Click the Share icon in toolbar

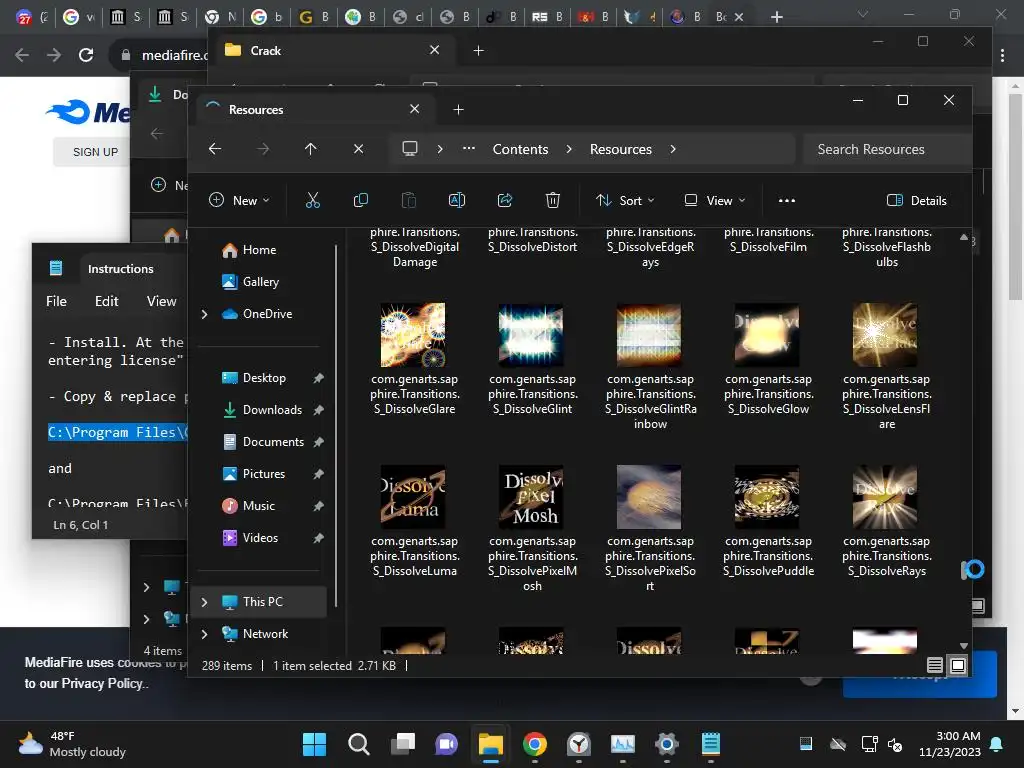tap(505, 200)
